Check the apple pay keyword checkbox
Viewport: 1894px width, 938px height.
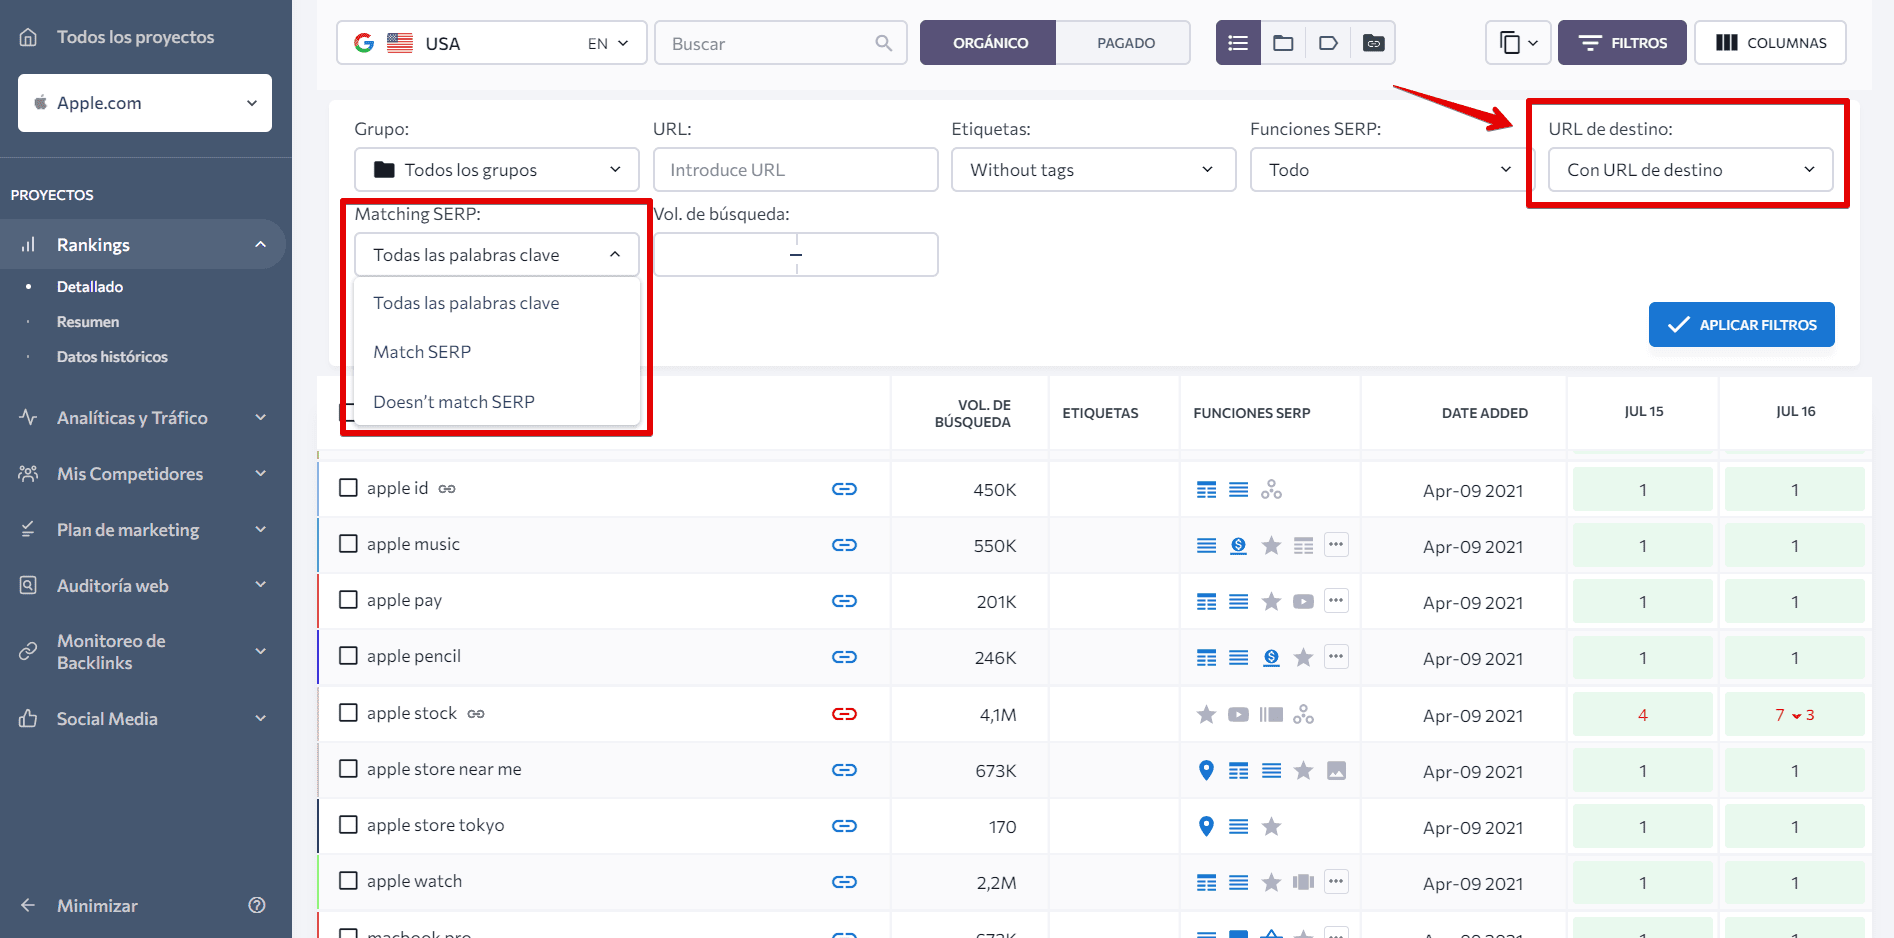348,600
